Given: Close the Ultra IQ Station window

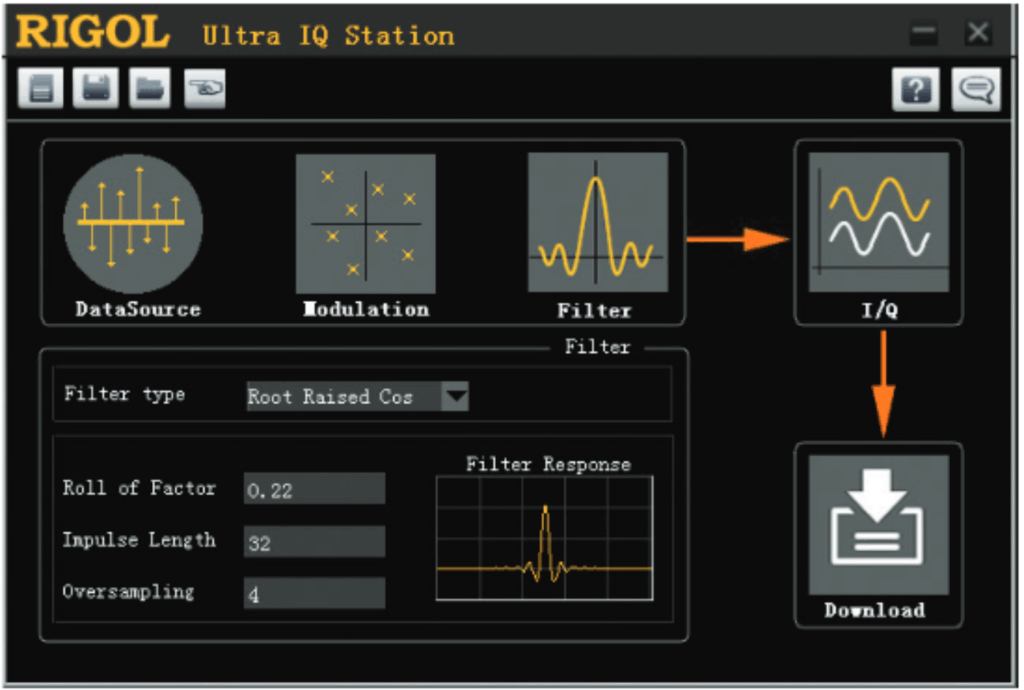Looking at the screenshot, I should pos(977,34).
